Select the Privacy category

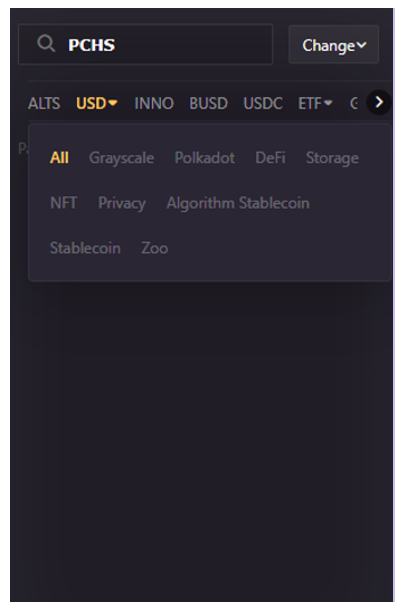(122, 203)
